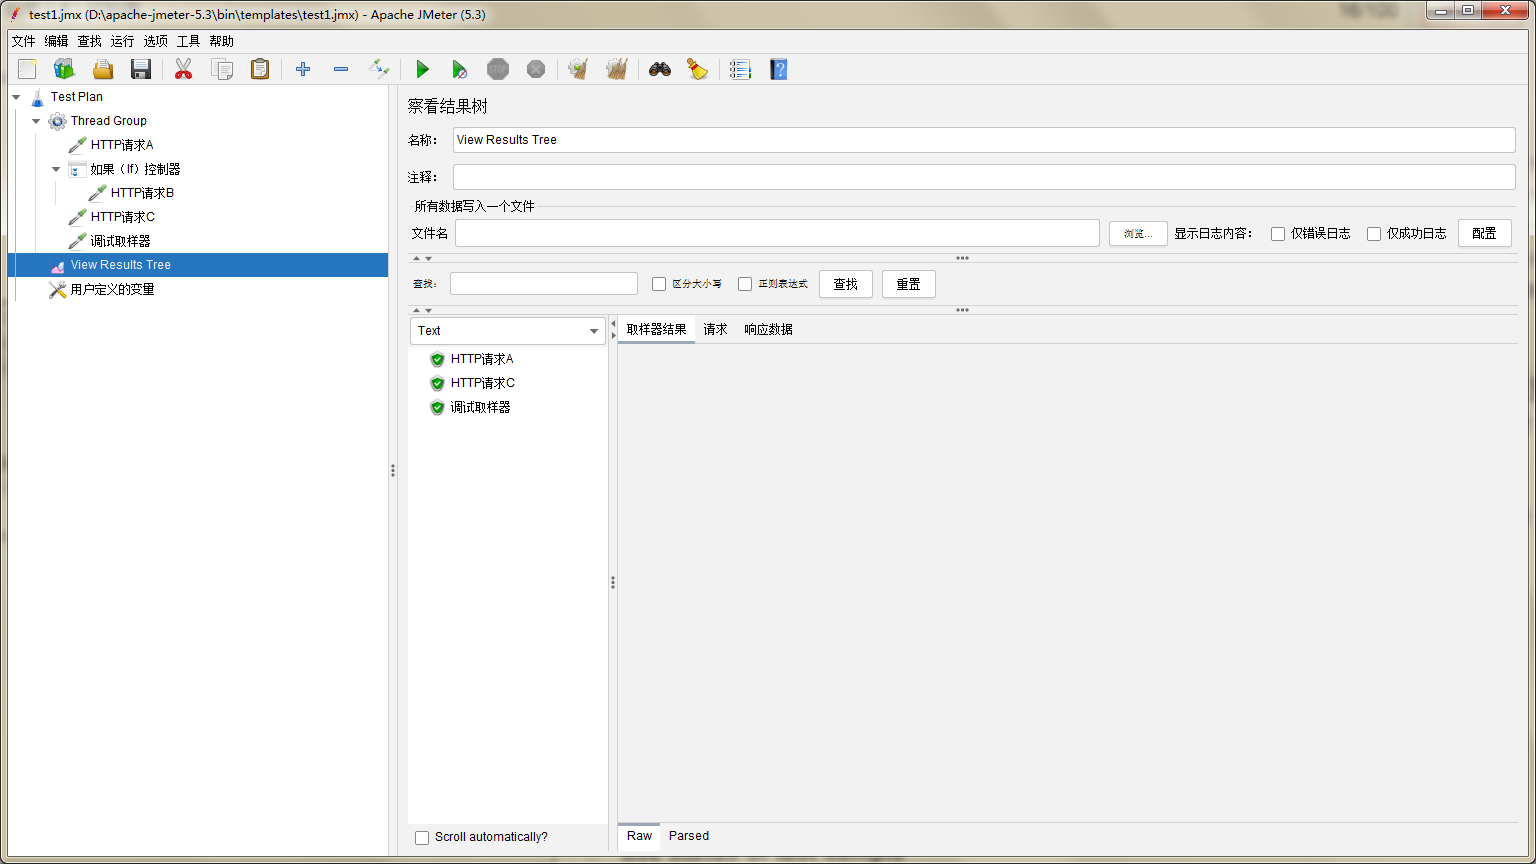Click the Search (binoculars) toolbar icon

click(x=659, y=69)
